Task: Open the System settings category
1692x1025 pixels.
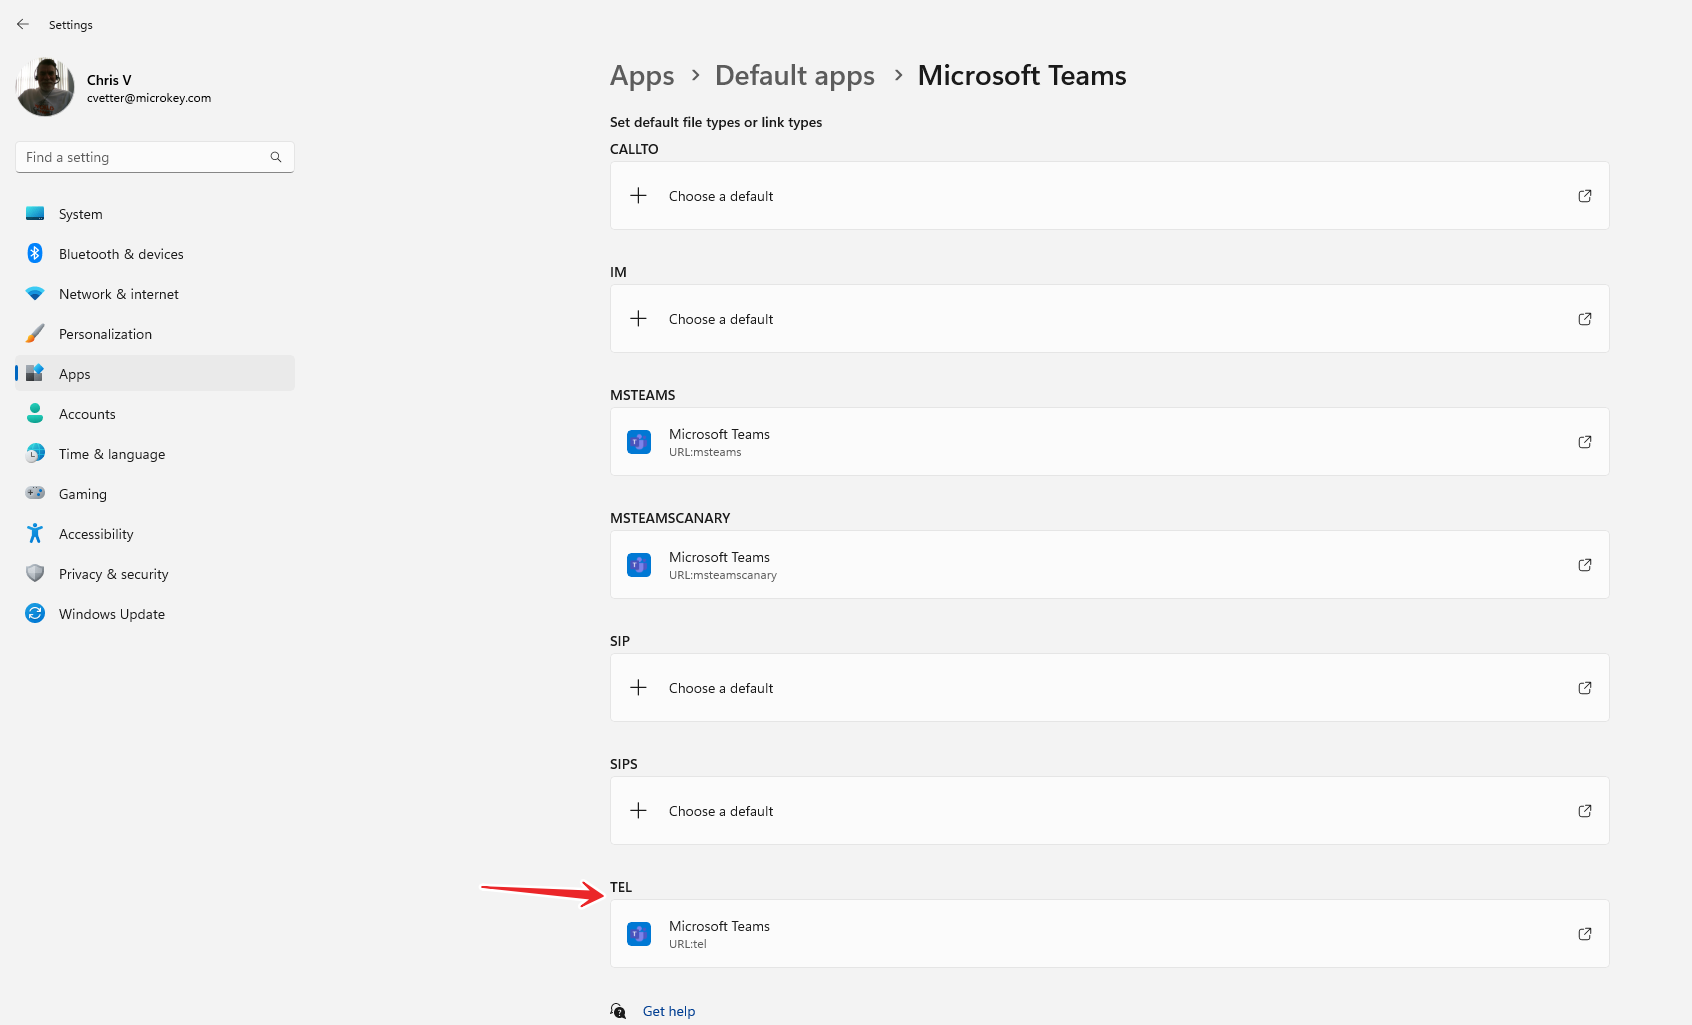Action: tap(155, 213)
